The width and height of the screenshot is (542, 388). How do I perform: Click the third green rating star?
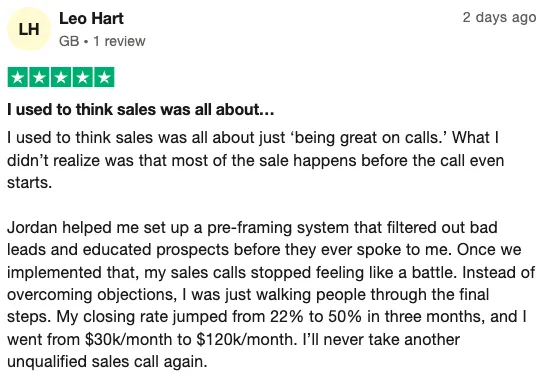point(61,77)
